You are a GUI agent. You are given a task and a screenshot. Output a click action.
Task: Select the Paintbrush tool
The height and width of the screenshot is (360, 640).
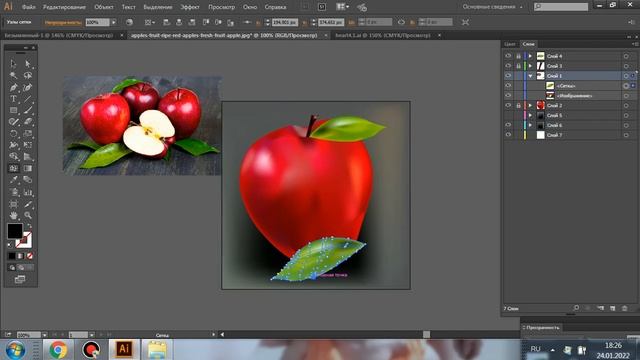(28, 110)
